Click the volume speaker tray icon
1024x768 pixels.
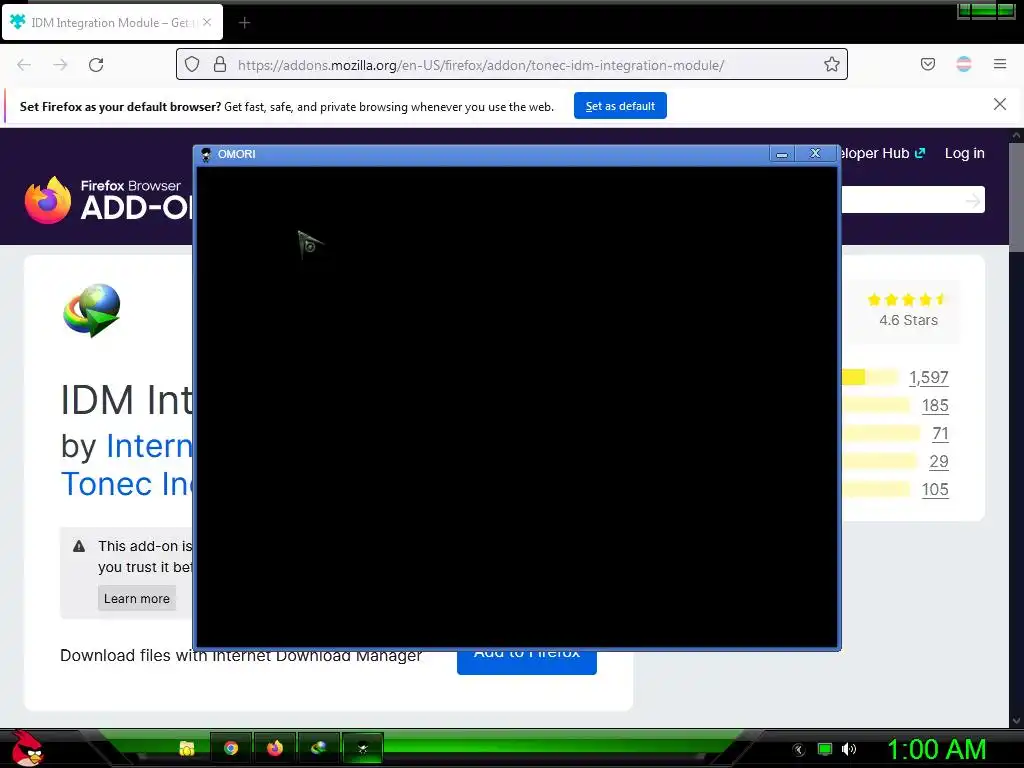(x=848, y=749)
